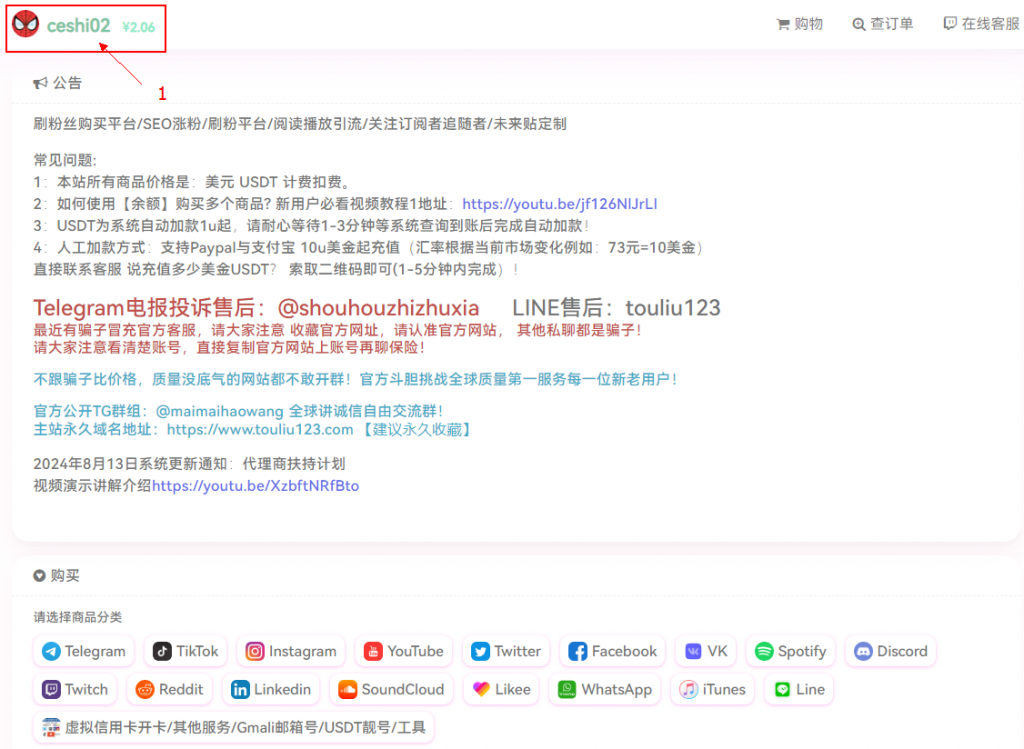Select the WhatsApp category icon
Image resolution: width=1024 pixels, height=749 pixels.
click(567, 690)
